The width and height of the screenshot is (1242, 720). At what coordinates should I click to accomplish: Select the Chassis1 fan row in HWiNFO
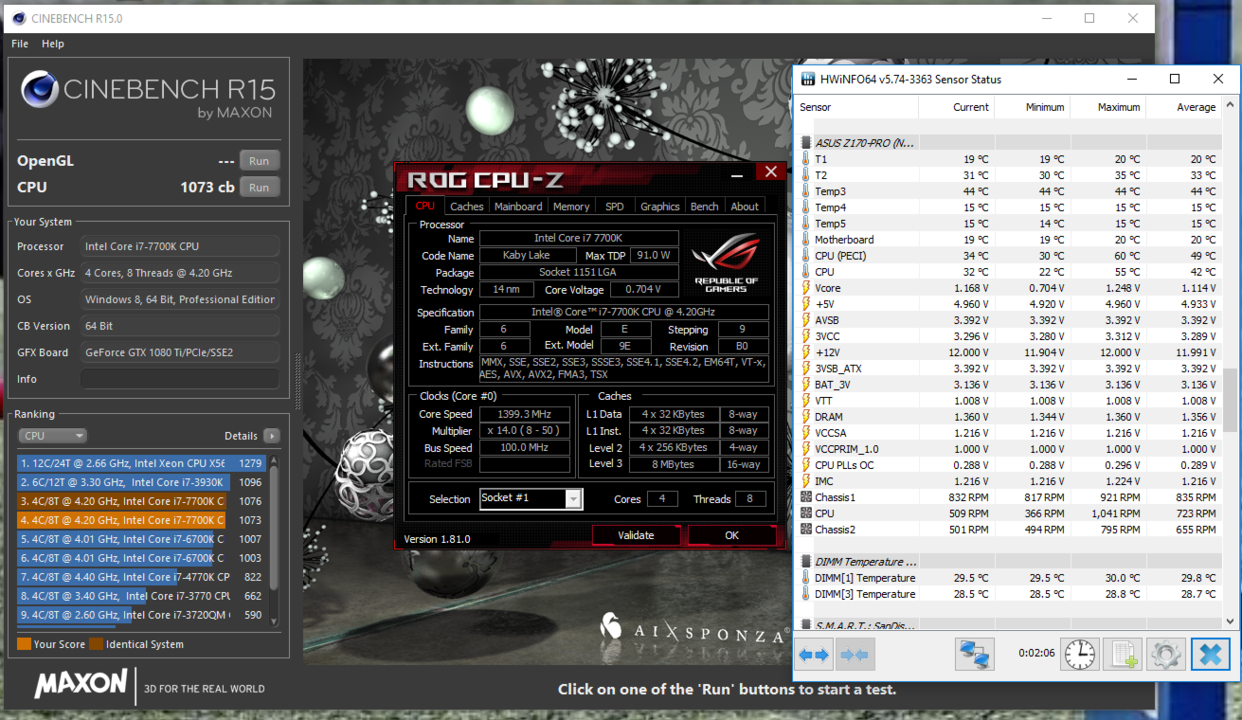coord(1009,497)
